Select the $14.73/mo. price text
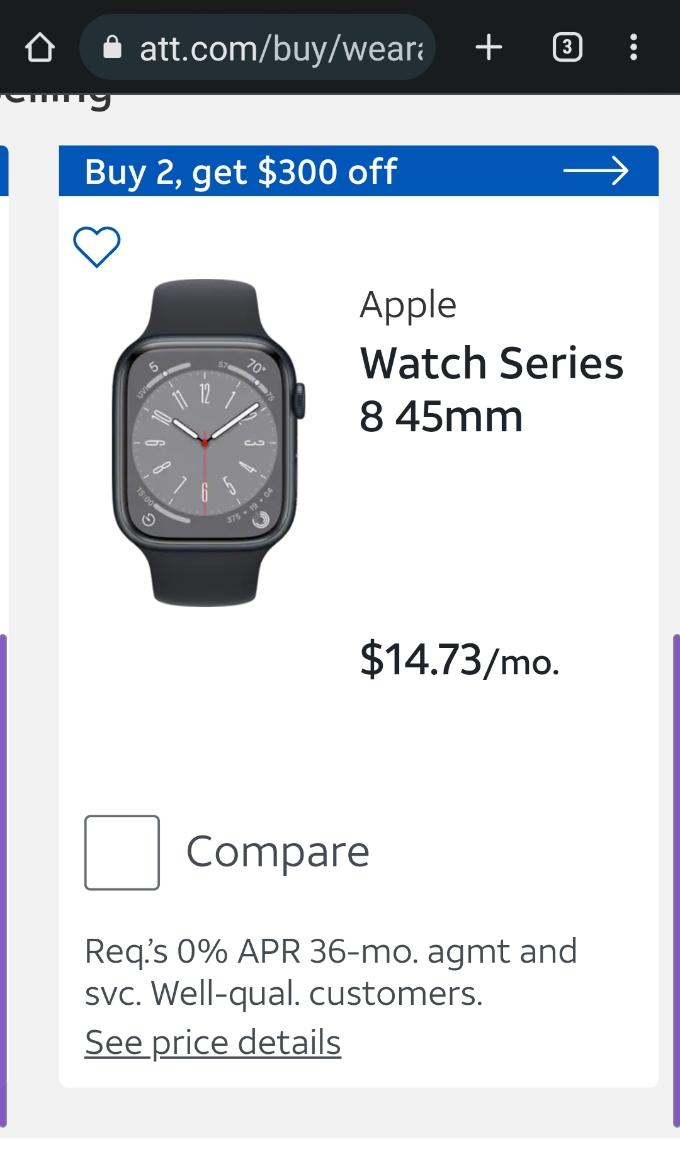680x1161 pixels. tap(459, 660)
